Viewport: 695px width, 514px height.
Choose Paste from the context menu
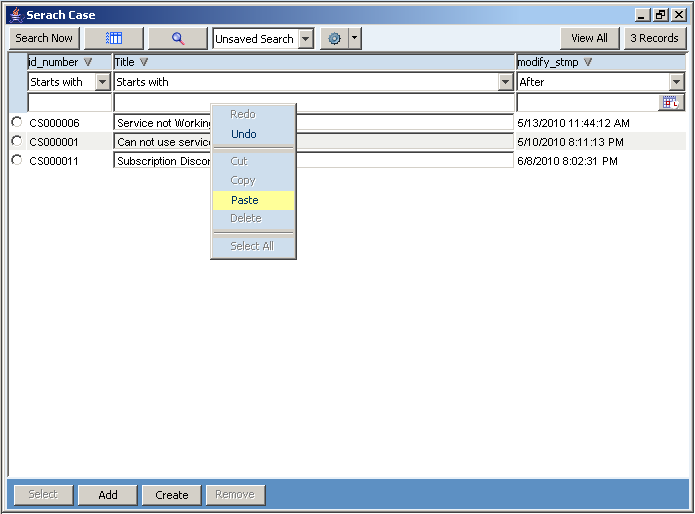245,200
